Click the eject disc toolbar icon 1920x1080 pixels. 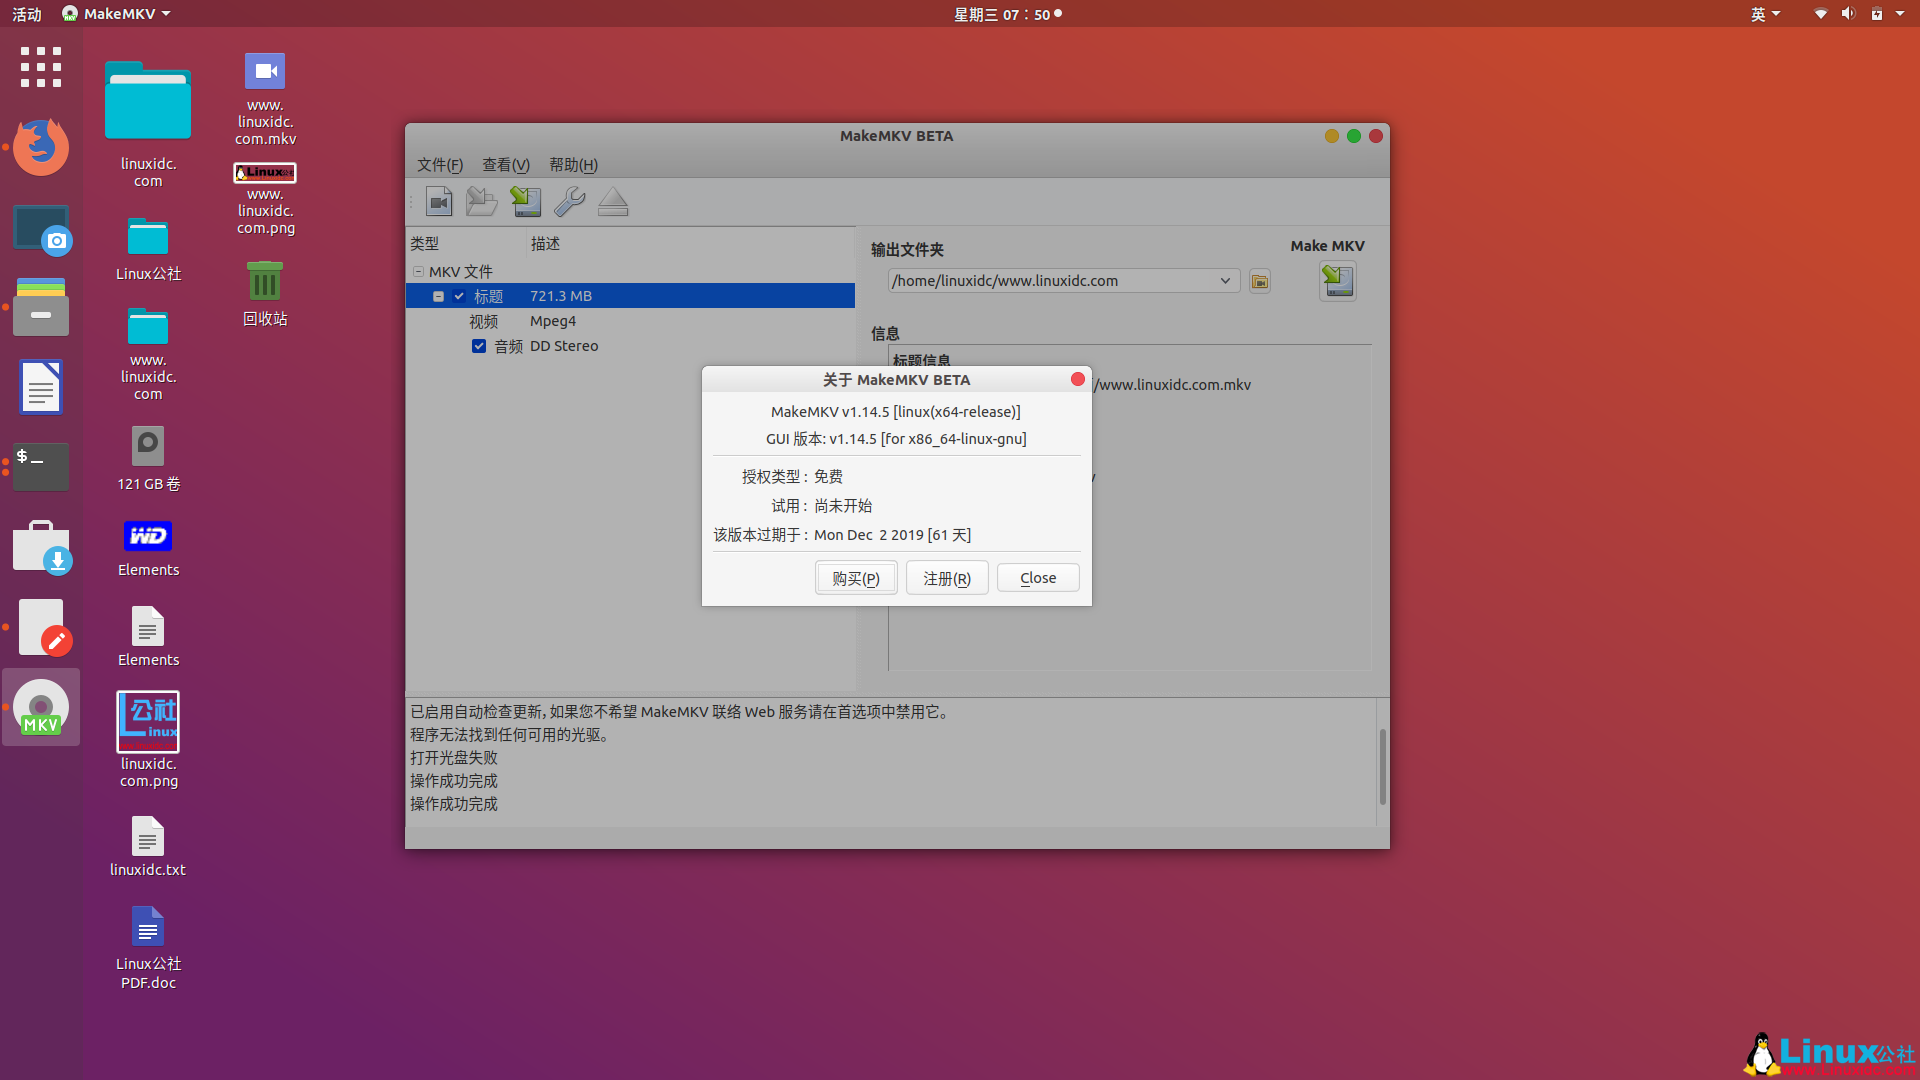(613, 202)
